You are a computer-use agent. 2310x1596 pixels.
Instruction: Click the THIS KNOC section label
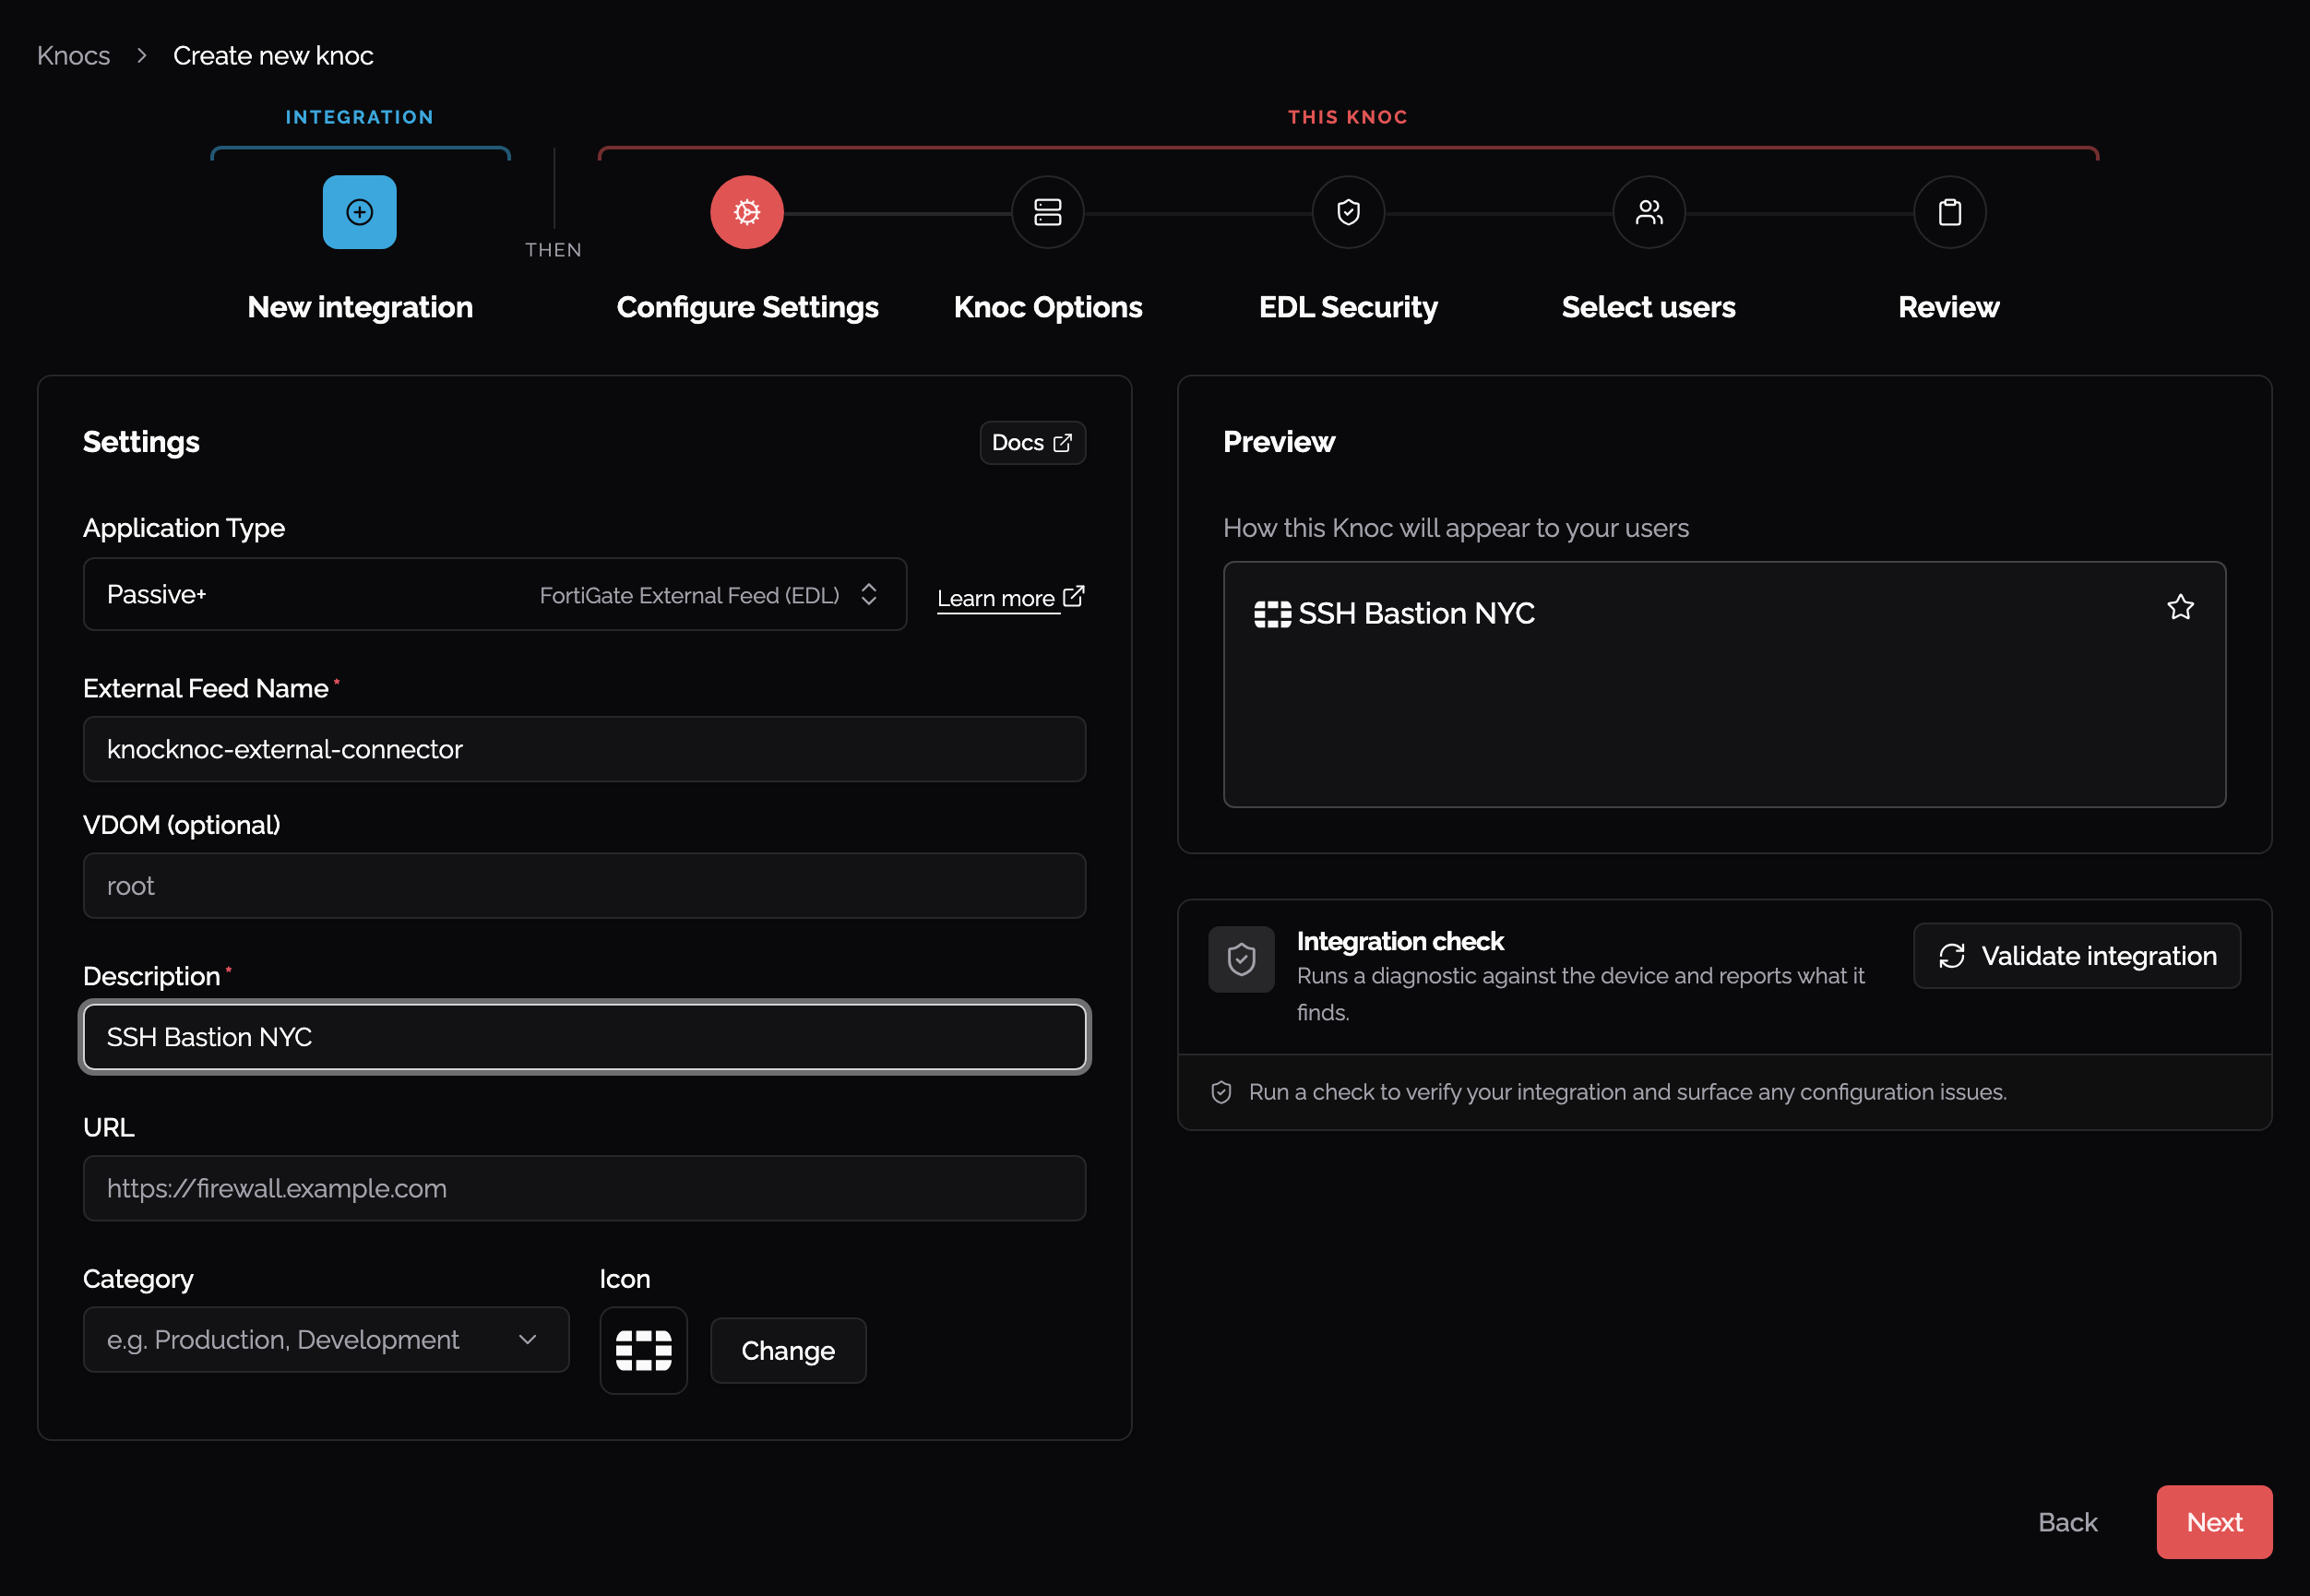click(1347, 117)
